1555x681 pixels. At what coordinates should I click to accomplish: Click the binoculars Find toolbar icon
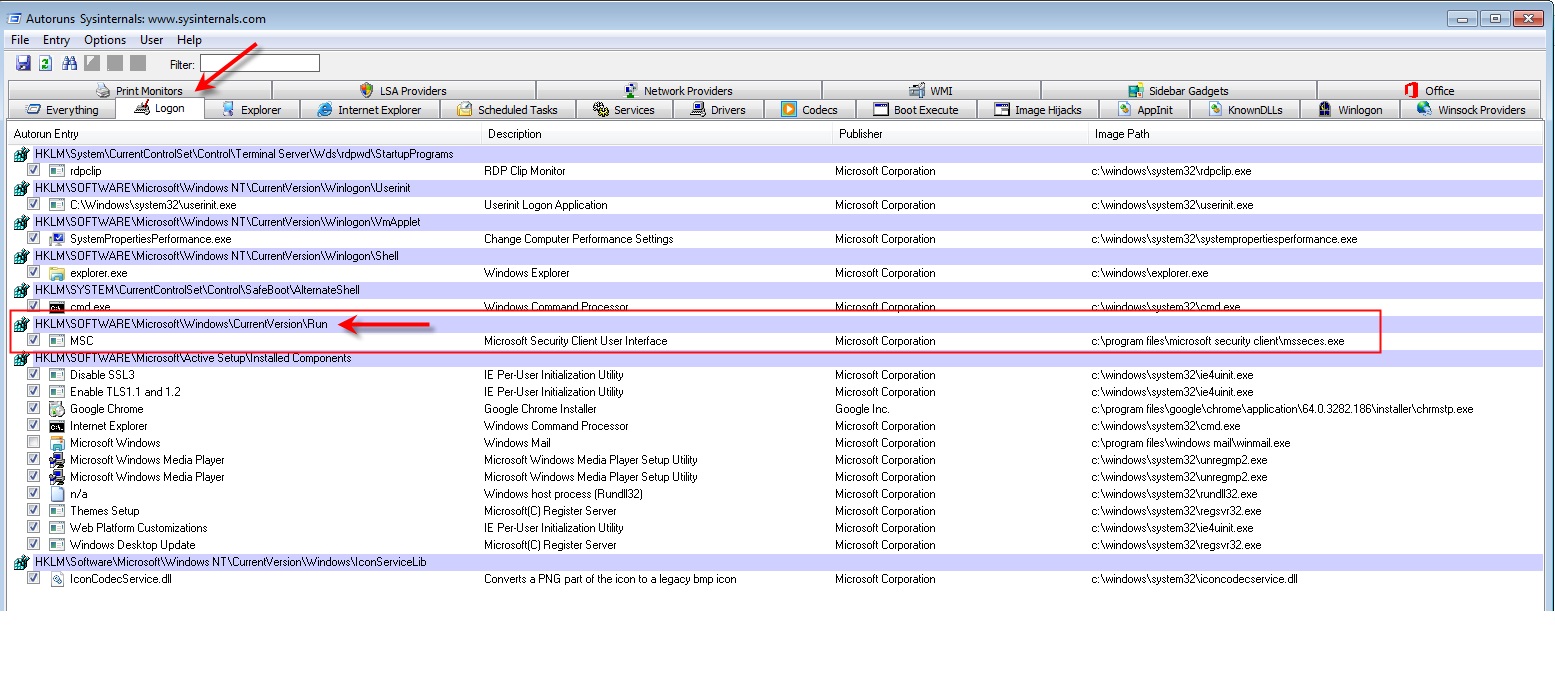point(69,64)
